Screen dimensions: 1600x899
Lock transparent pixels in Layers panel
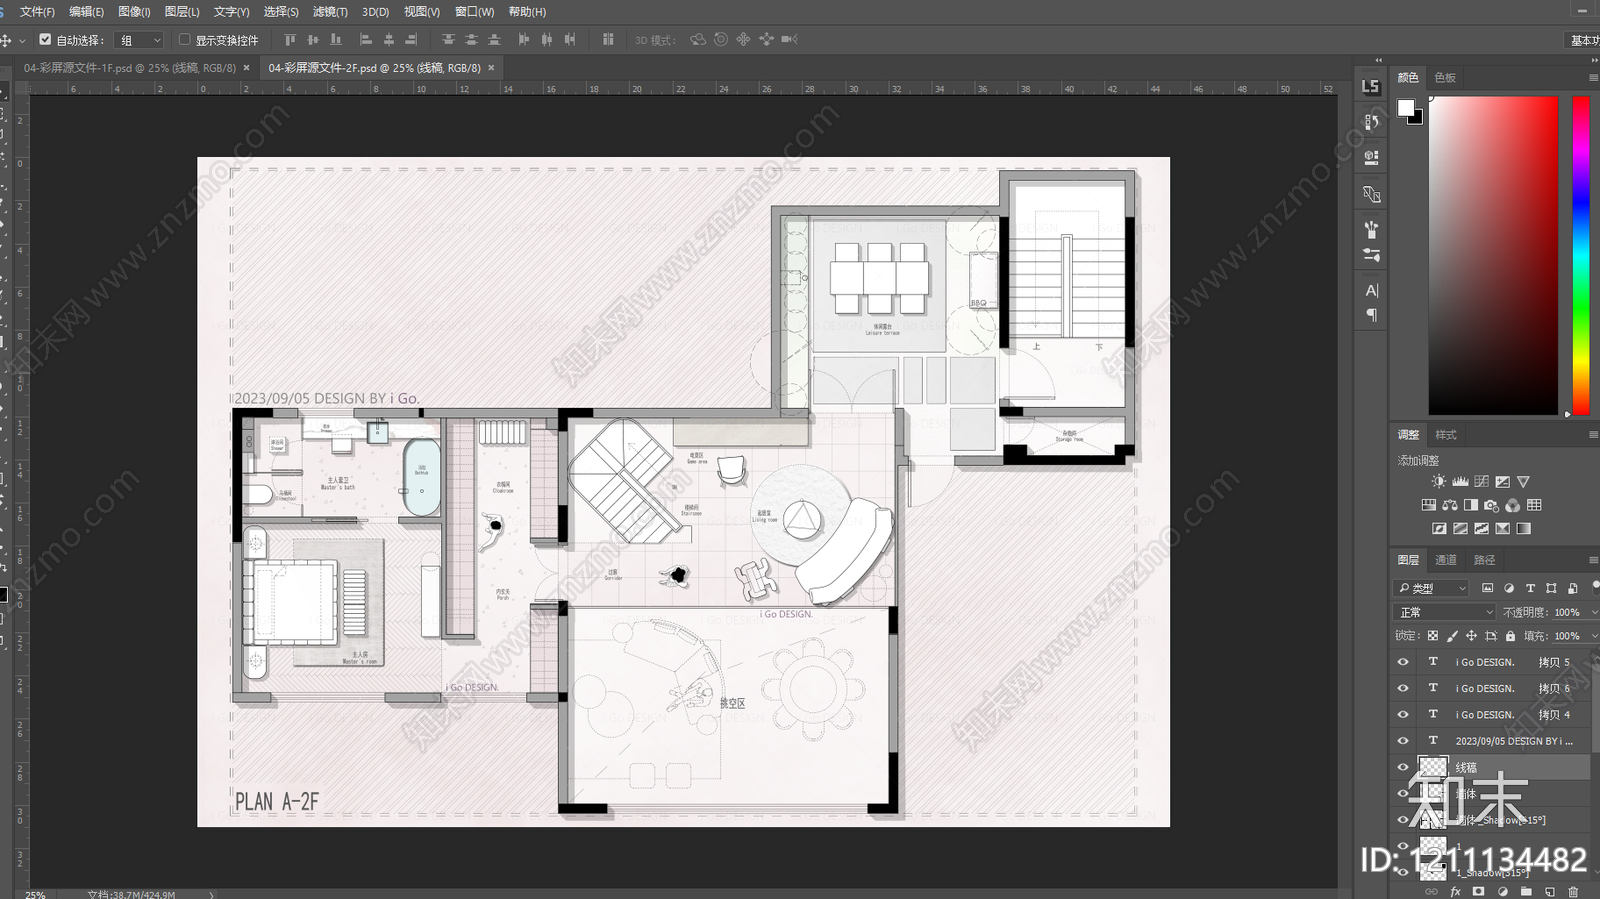click(1433, 636)
